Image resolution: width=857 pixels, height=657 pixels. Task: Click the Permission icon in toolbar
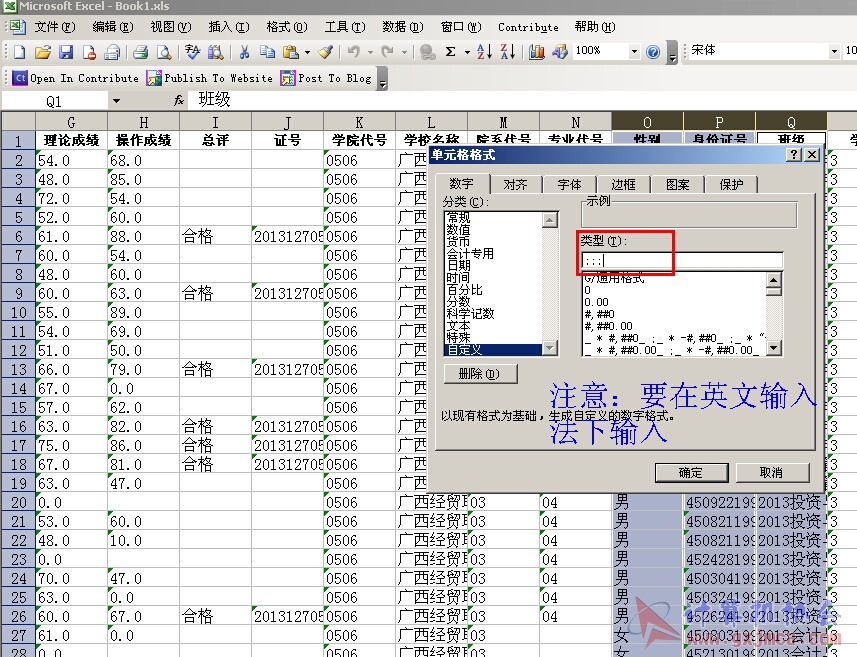point(89,52)
